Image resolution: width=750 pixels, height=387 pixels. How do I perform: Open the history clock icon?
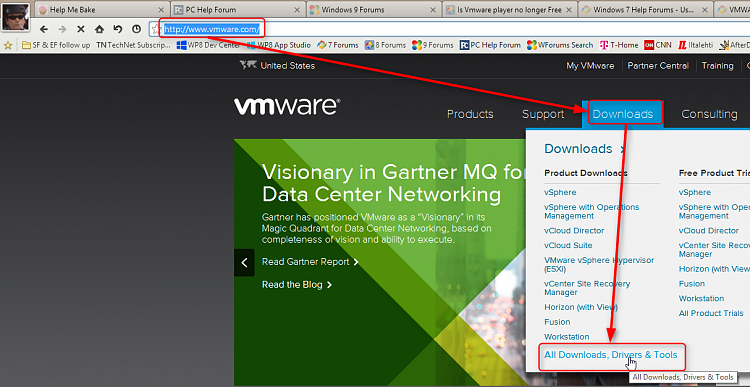[x=136, y=29]
